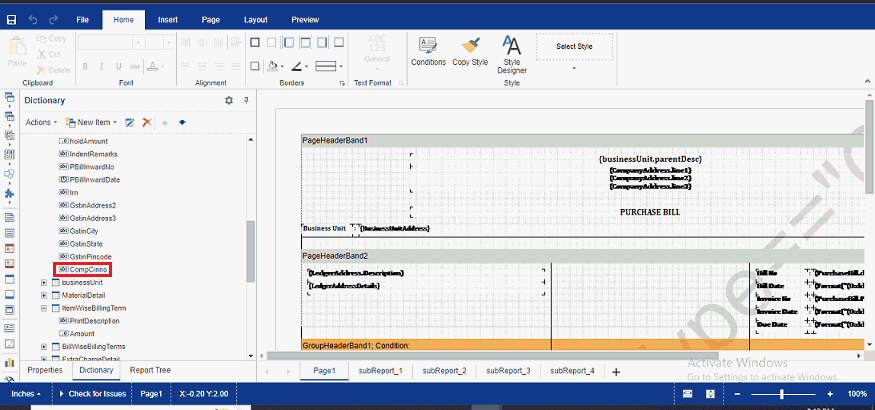Viewport: 875px width, 410px height.
Task: Open the Style Designer
Action: pos(511,54)
